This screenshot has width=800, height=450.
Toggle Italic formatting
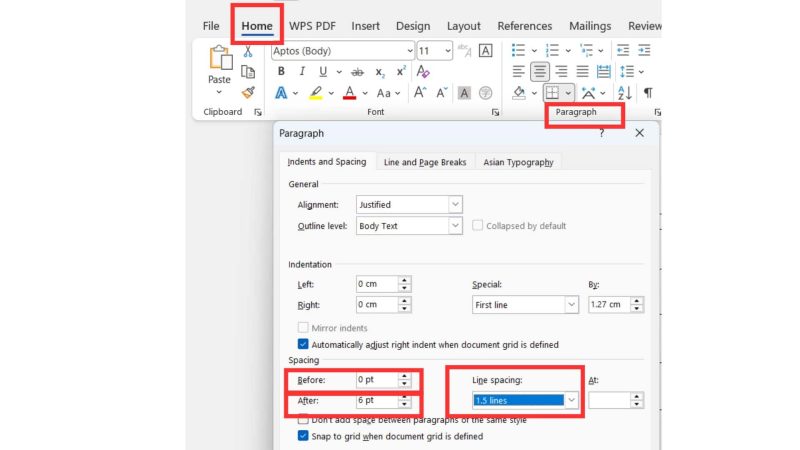point(302,71)
